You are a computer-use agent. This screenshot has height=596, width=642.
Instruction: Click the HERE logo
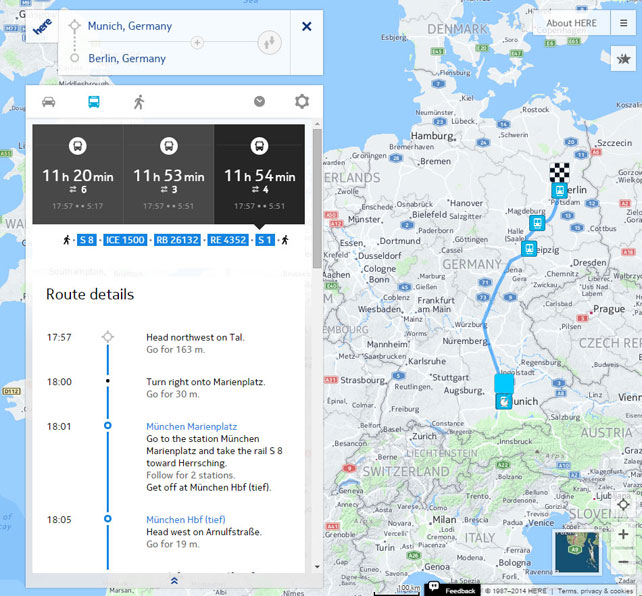click(x=42, y=28)
